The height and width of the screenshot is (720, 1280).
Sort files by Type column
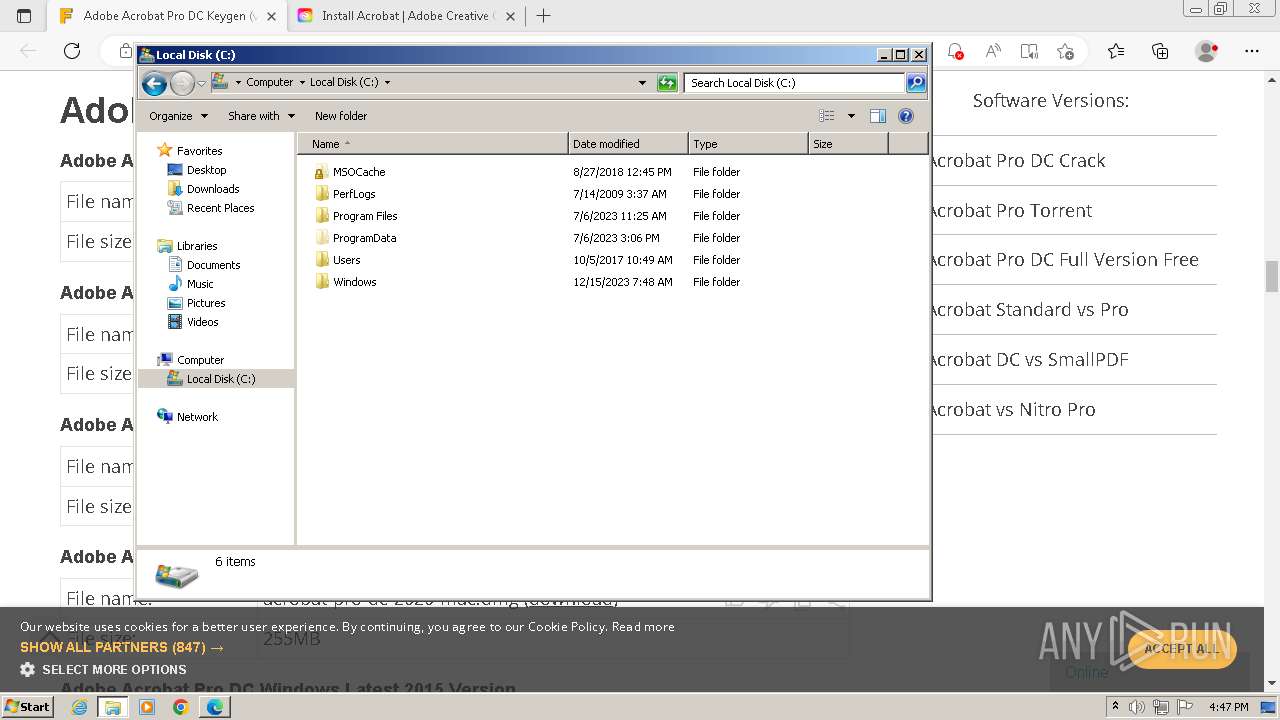748,144
